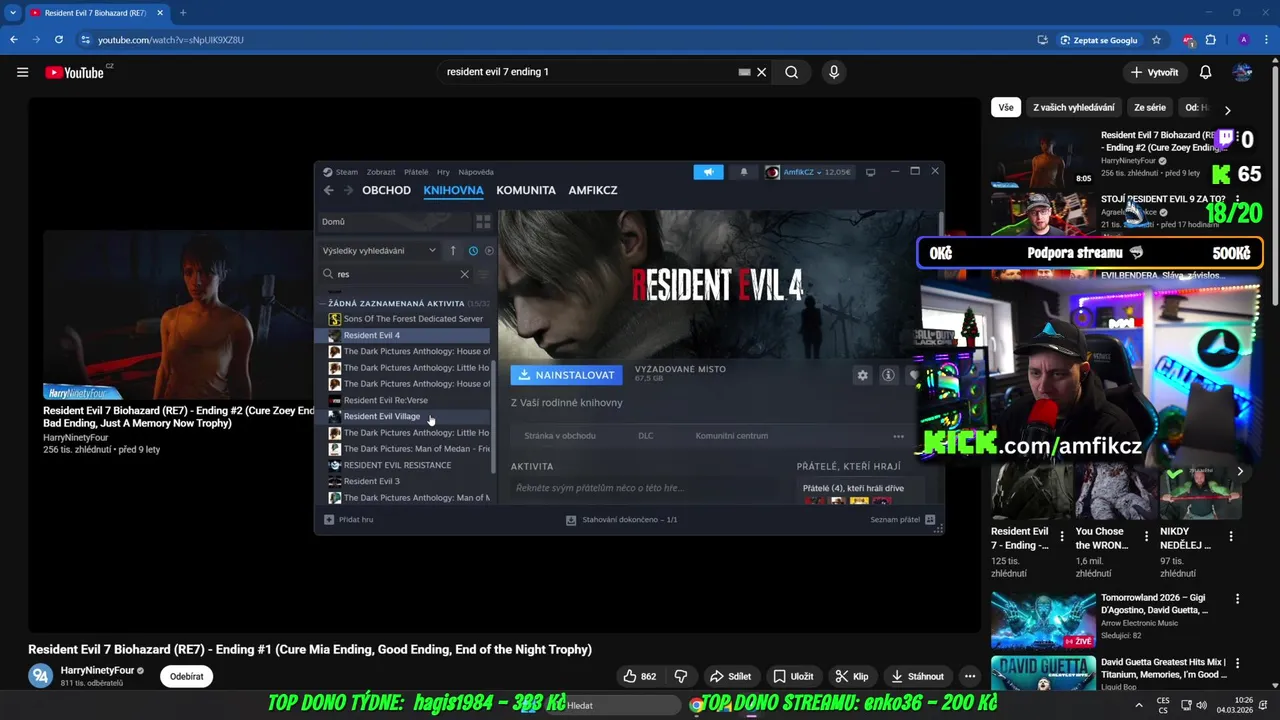Screen dimensions: 1280x720
Task: Open Resident Evil 4 settings gear
Action: (862, 375)
